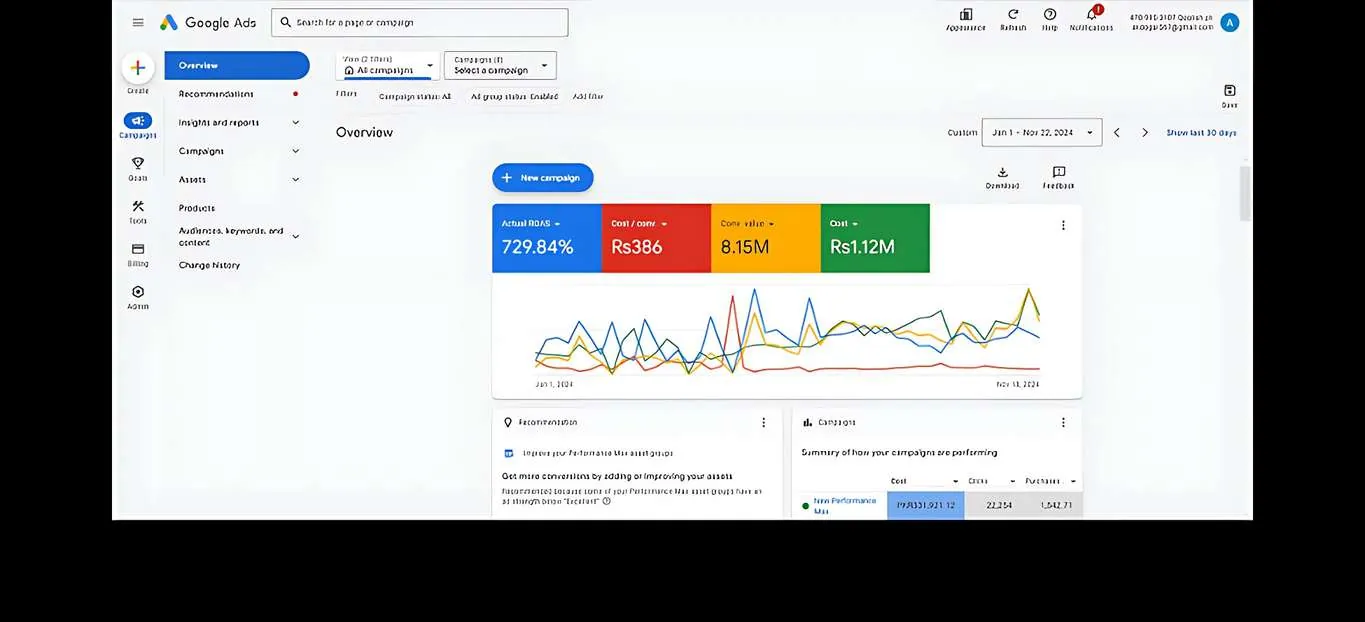The height and width of the screenshot is (622, 1365).
Task: Select the Campaigns megaphone icon
Action: tap(138, 120)
